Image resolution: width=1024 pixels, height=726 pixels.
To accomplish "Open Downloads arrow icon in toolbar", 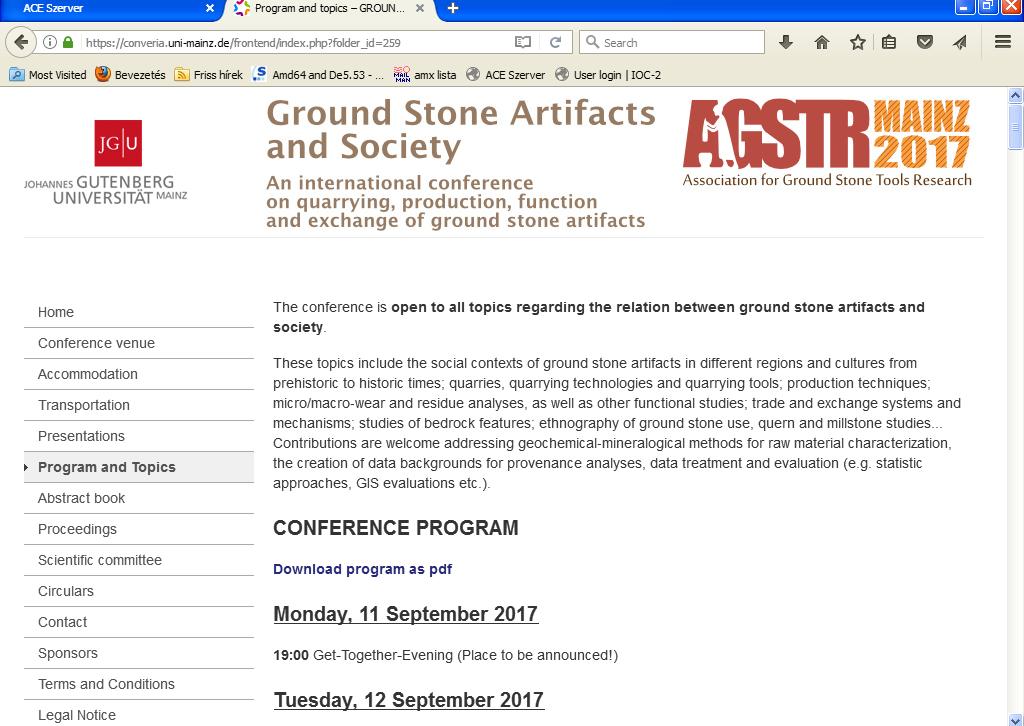I will (x=786, y=42).
